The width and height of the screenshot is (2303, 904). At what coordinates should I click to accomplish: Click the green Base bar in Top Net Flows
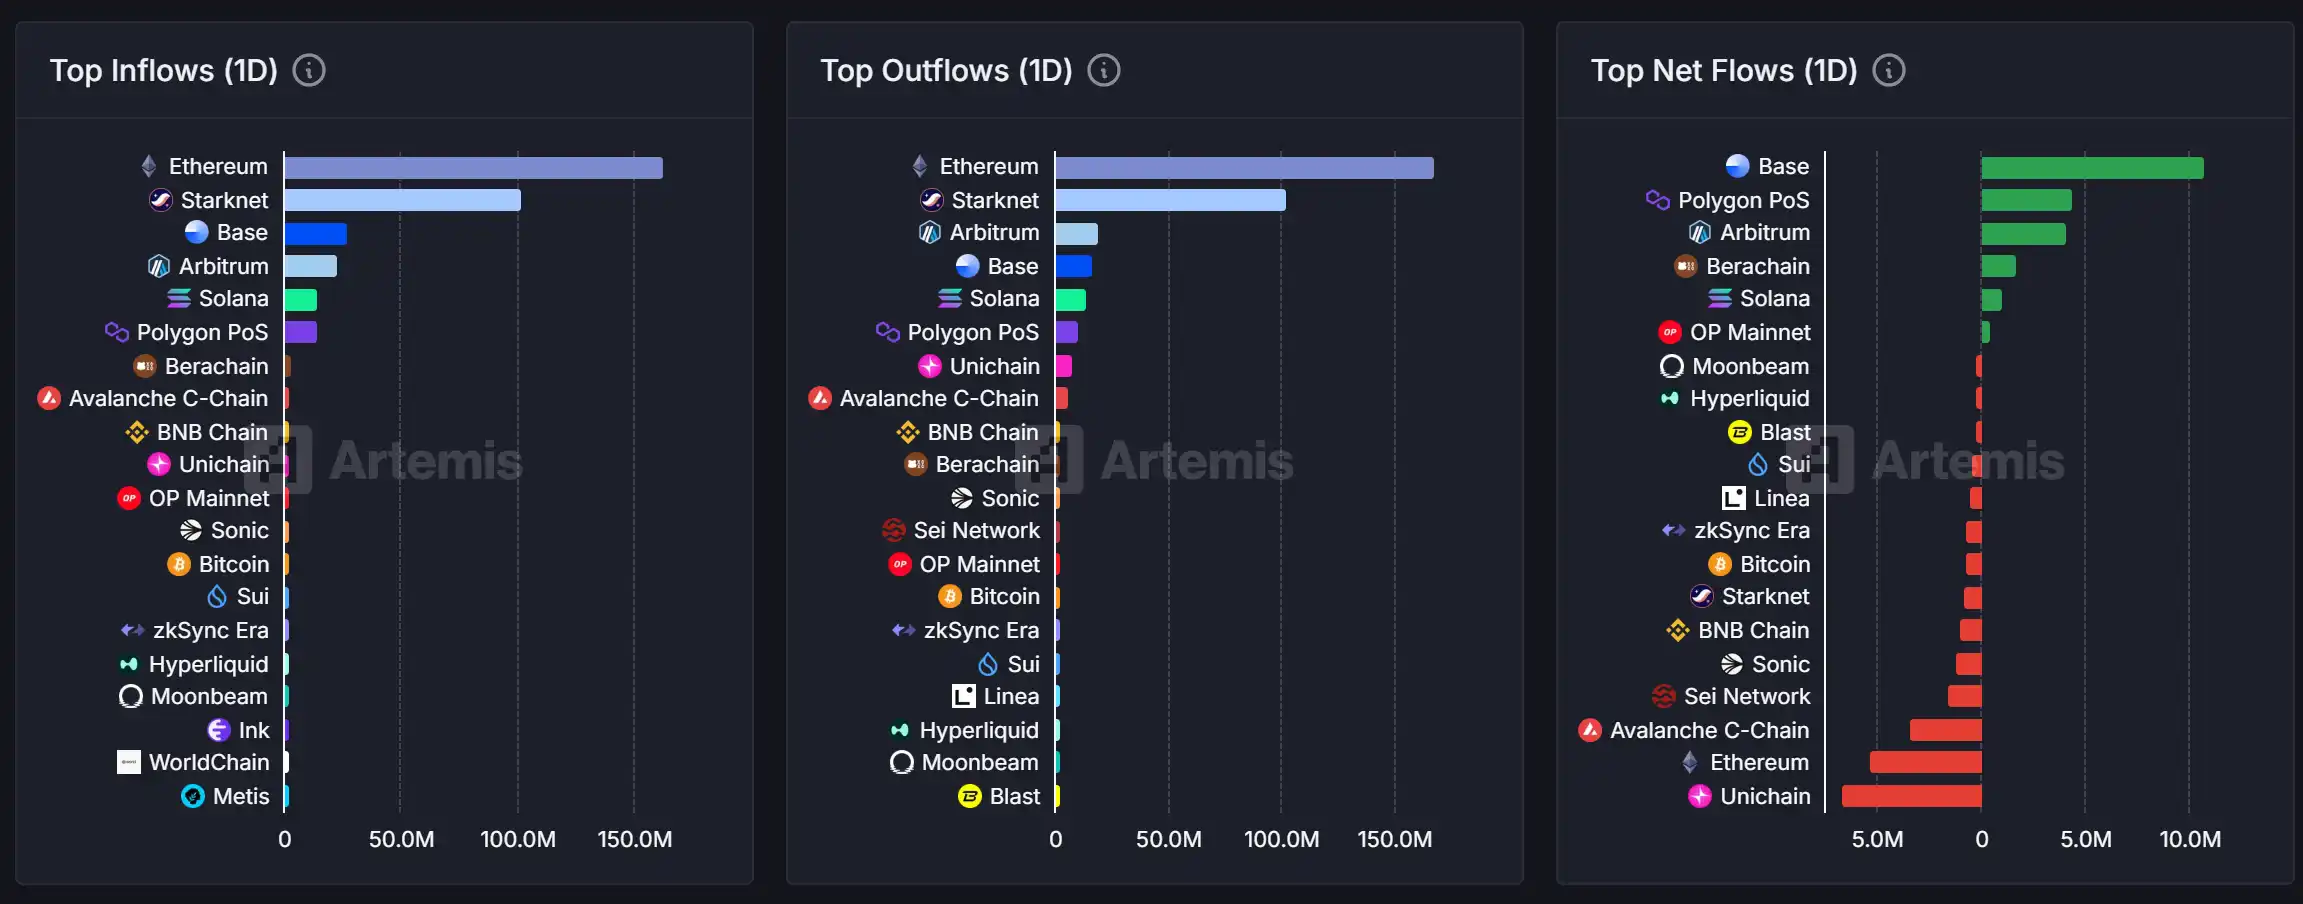point(2093,167)
